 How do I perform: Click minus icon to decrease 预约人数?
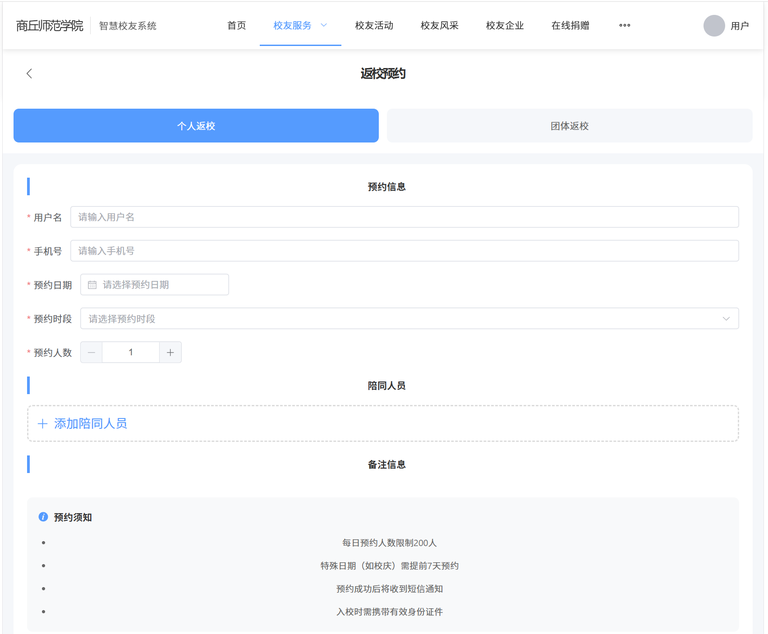(x=92, y=352)
